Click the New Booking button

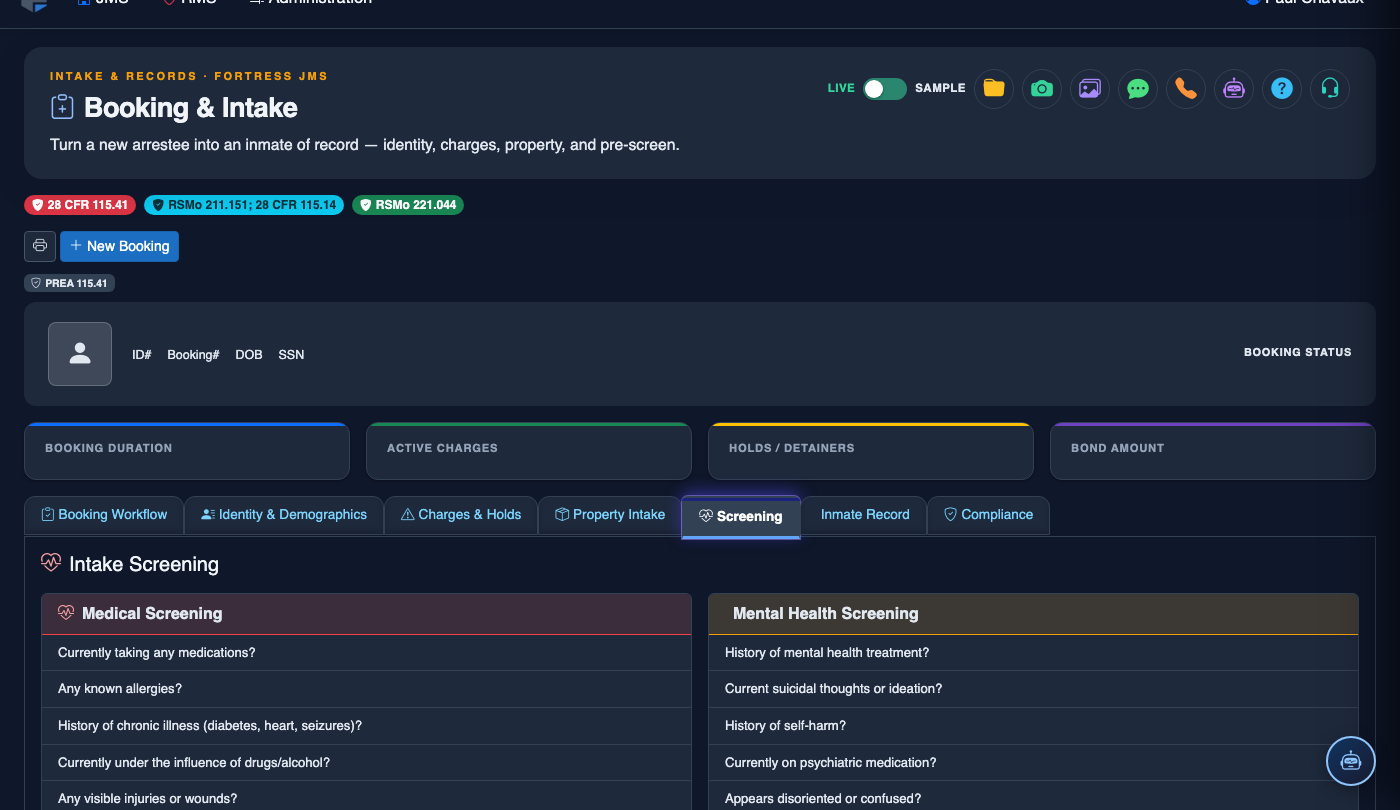pos(119,246)
